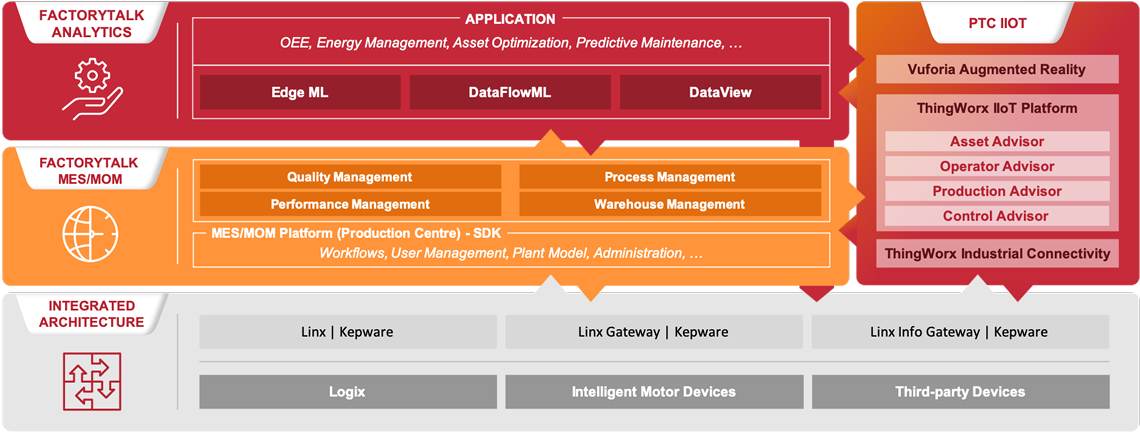Choose Operator Advisor in ThingWorx platform
This screenshot has width=1140, height=432.
[x=996, y=166]
